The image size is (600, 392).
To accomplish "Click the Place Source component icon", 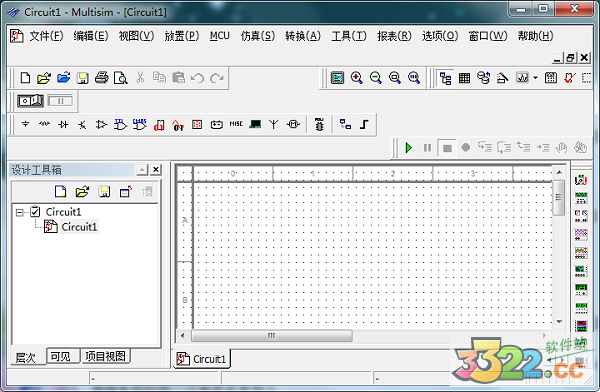I will (25, 124).
